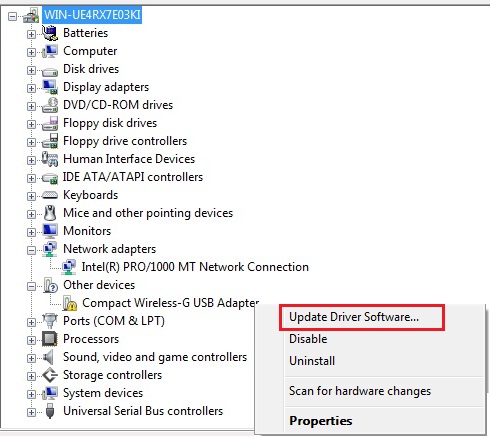Click the Ports (COM & LPT) icon
This screenshot has height=438, width=490.
50,321
